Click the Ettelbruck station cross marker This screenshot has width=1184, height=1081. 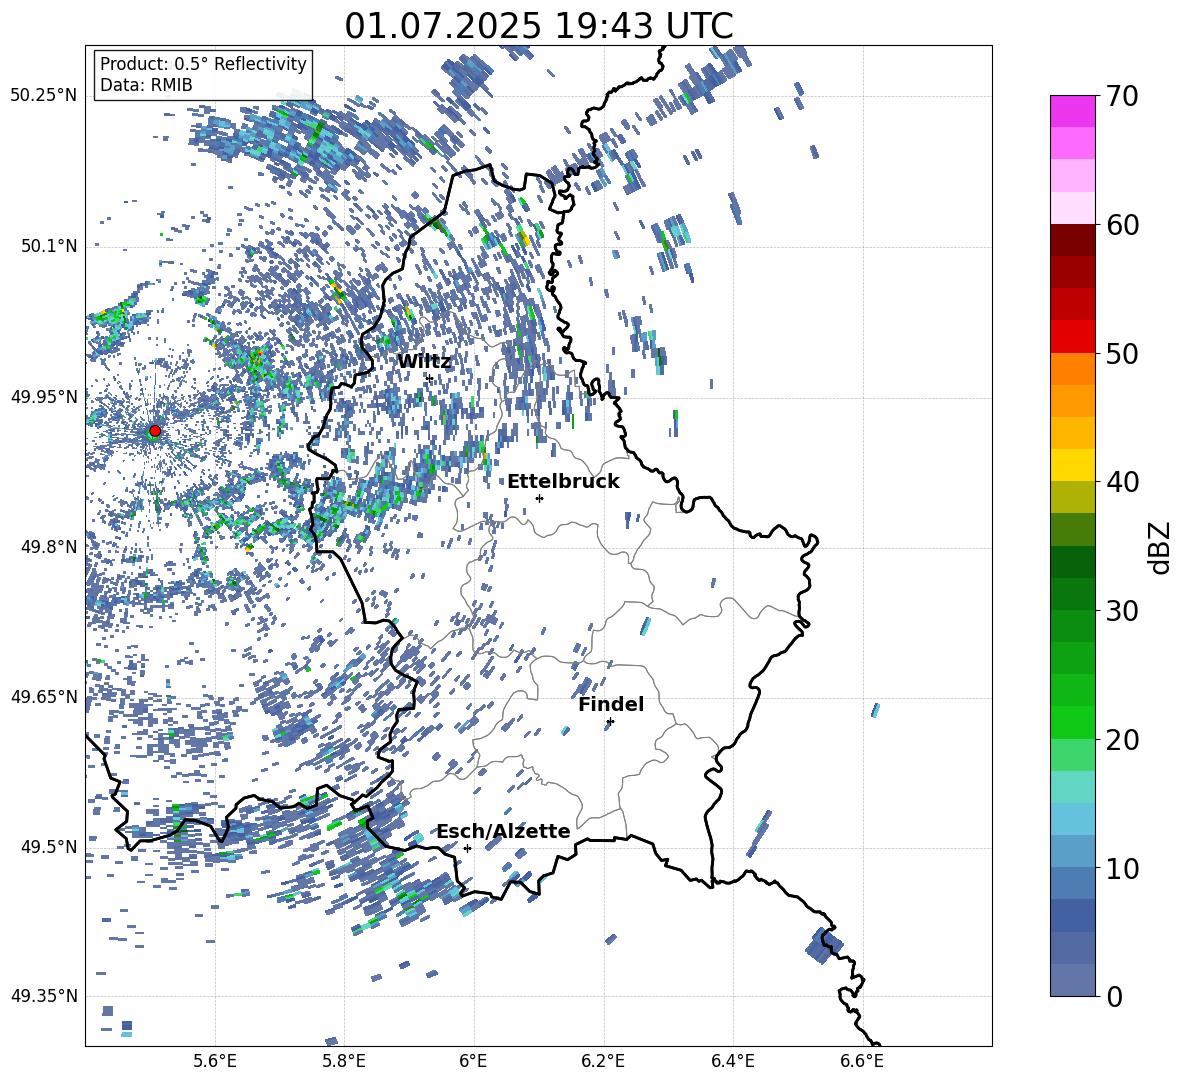[x=539, y=498]
